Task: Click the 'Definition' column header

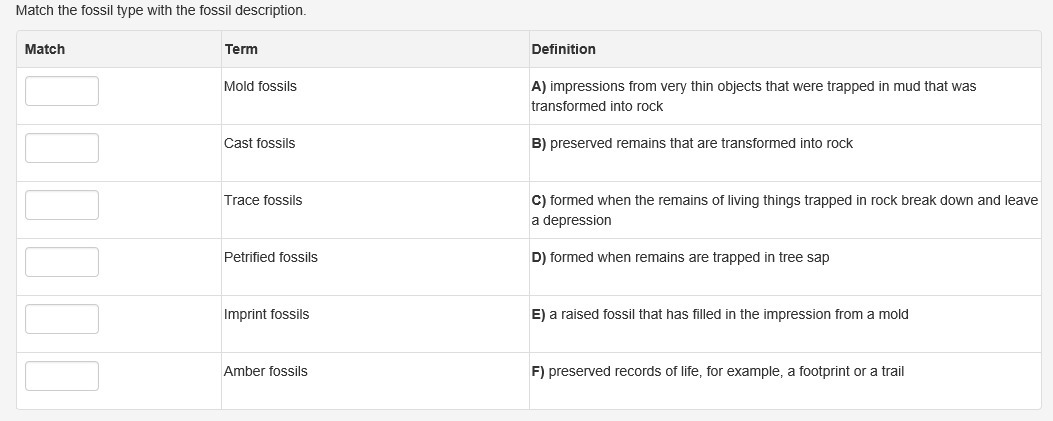Action: 563,49
